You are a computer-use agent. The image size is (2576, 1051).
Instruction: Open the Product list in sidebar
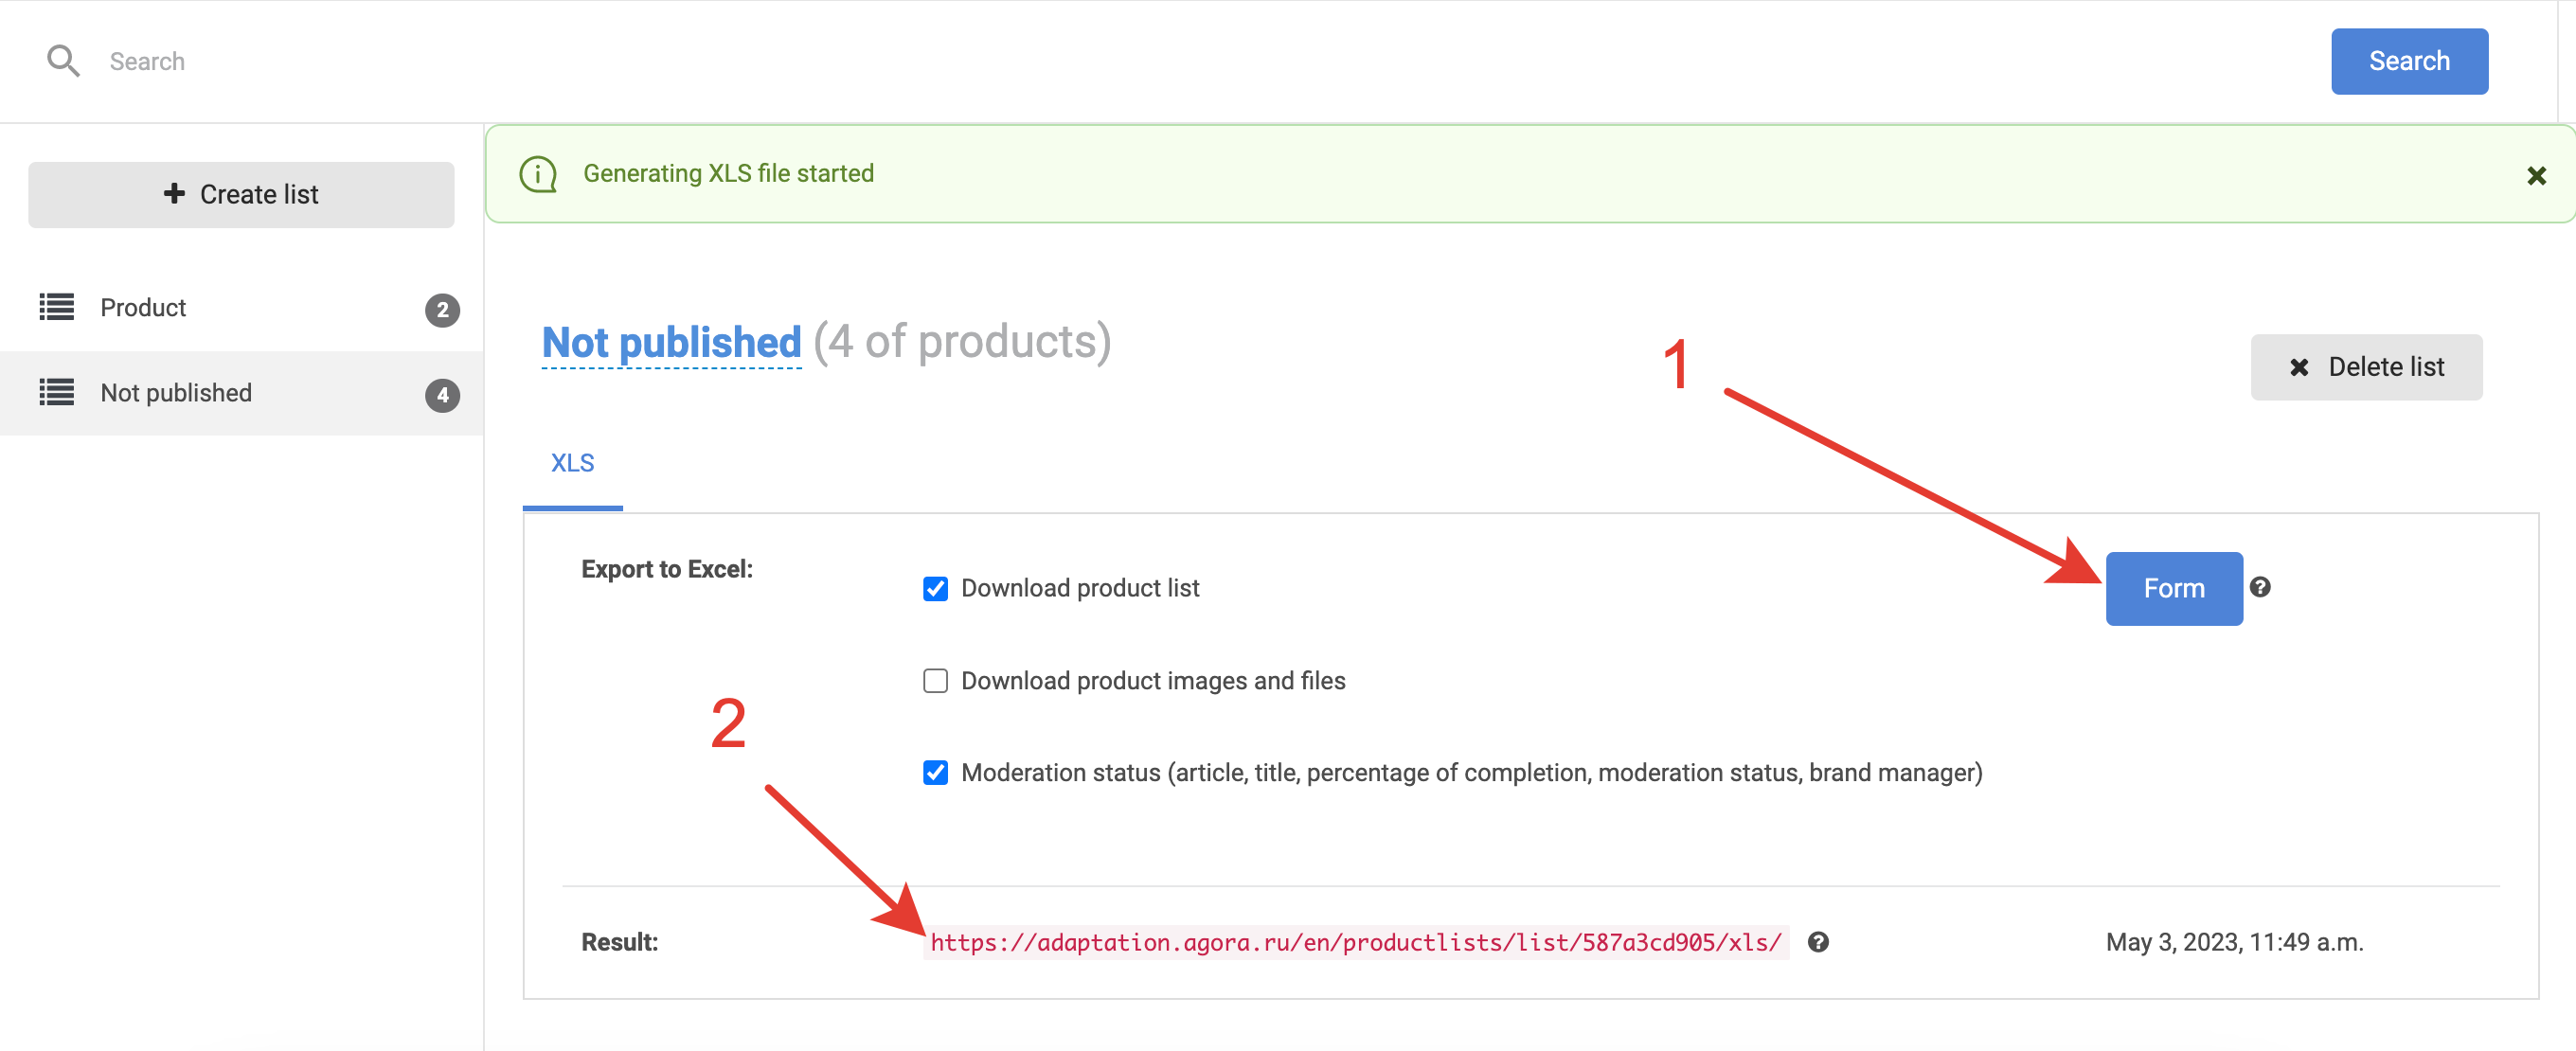241,308
